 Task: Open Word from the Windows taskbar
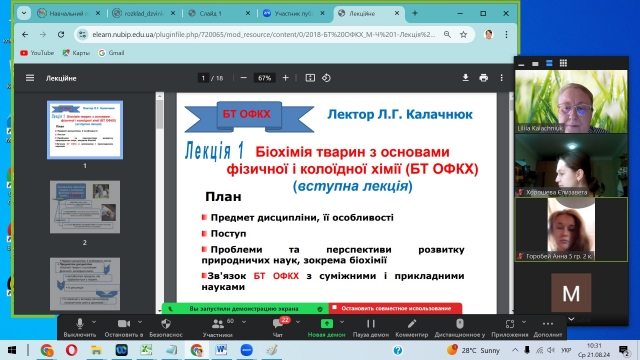221,350
